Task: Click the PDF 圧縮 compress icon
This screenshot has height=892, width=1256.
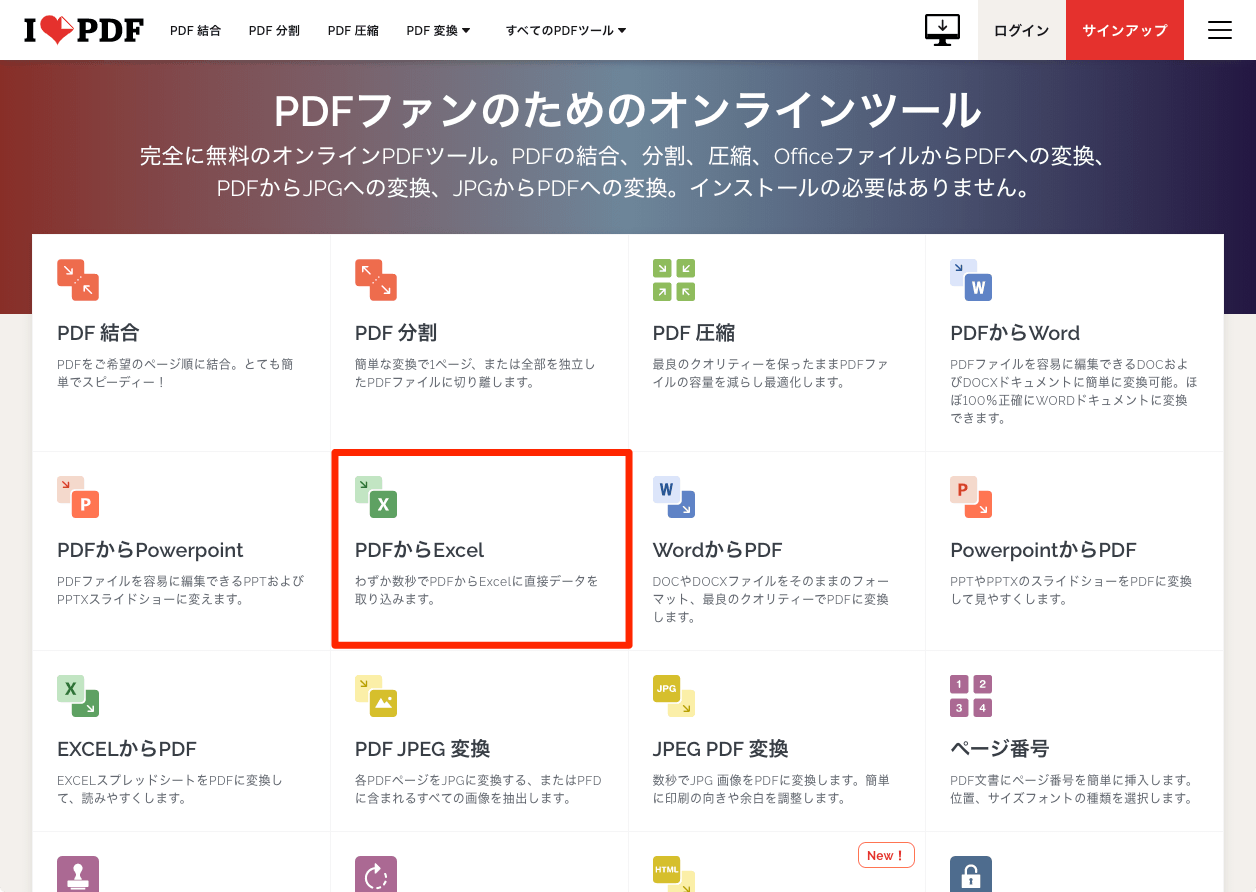Action: (x=674, y=280)
